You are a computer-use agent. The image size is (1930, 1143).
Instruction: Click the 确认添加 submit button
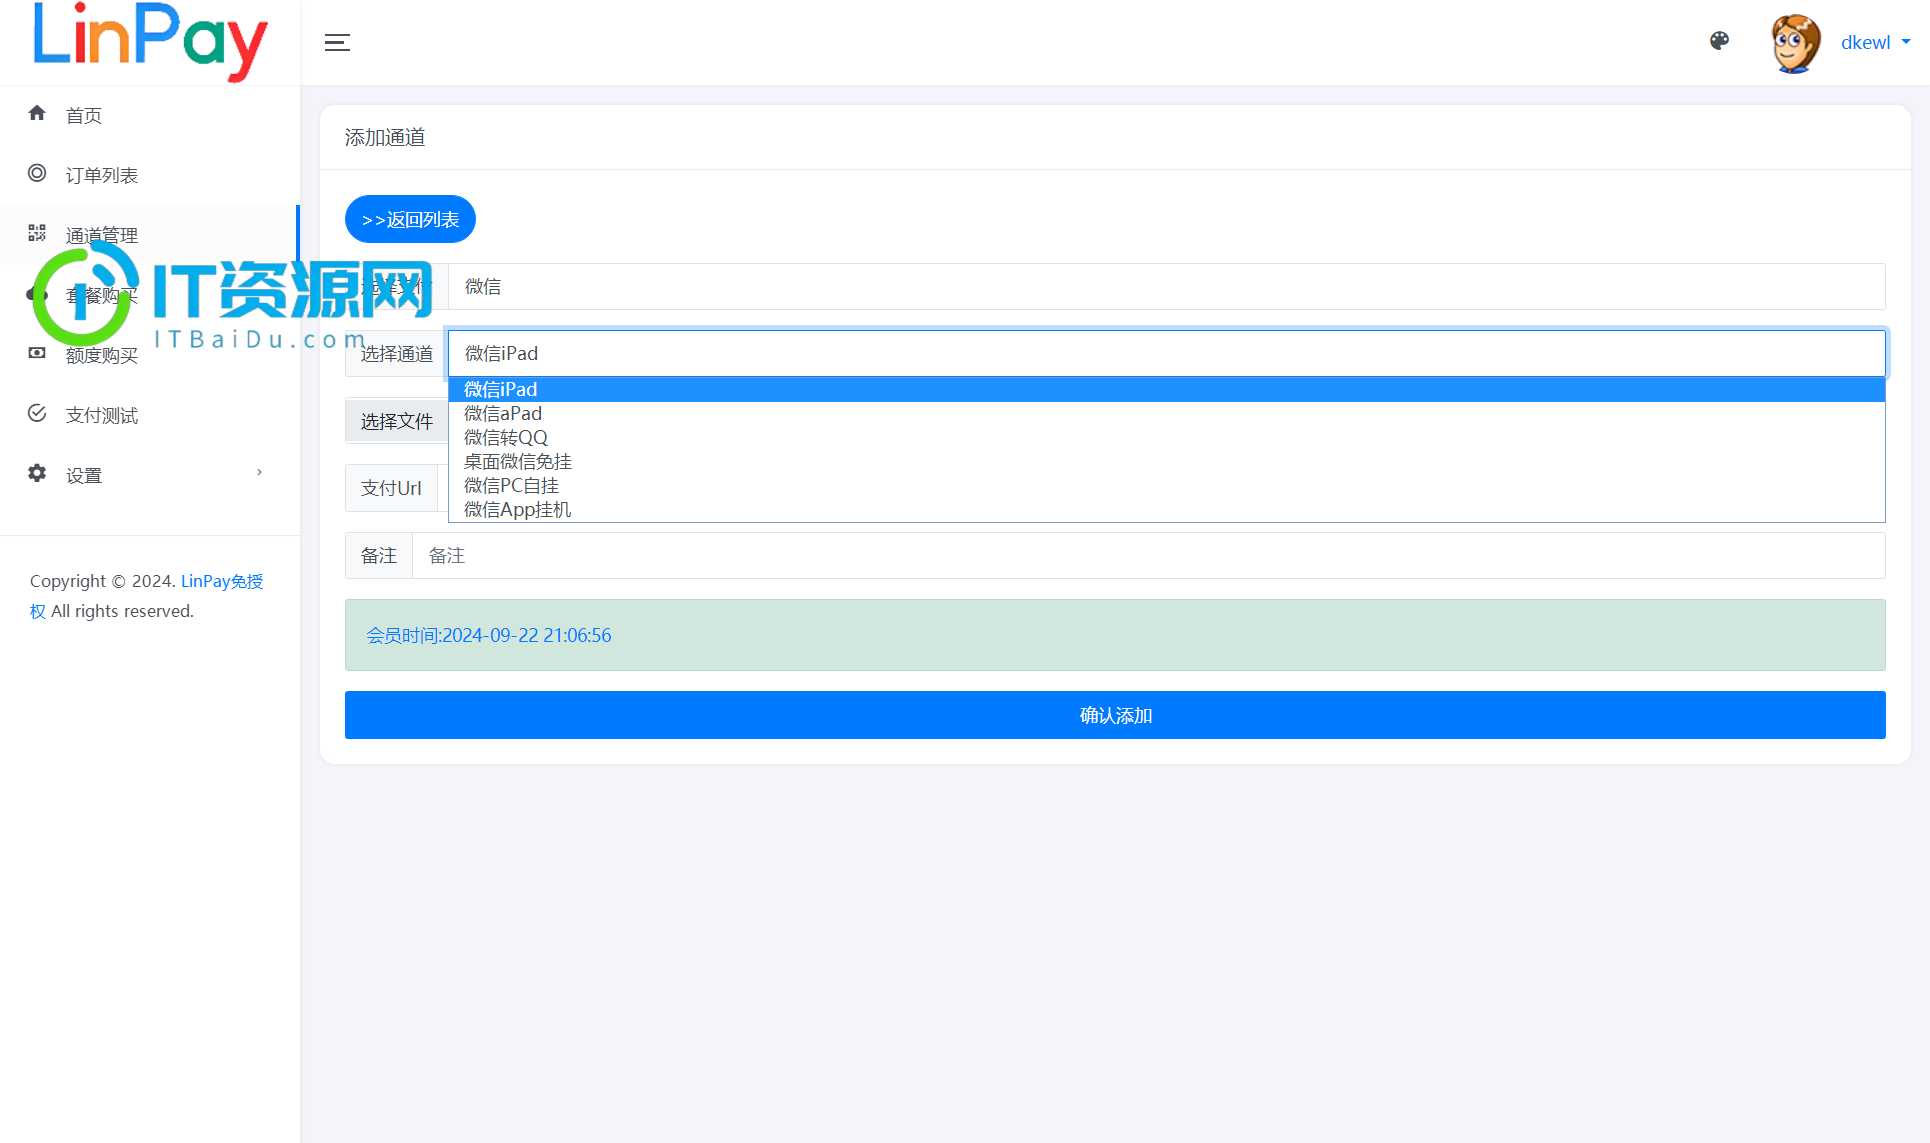1115,715
